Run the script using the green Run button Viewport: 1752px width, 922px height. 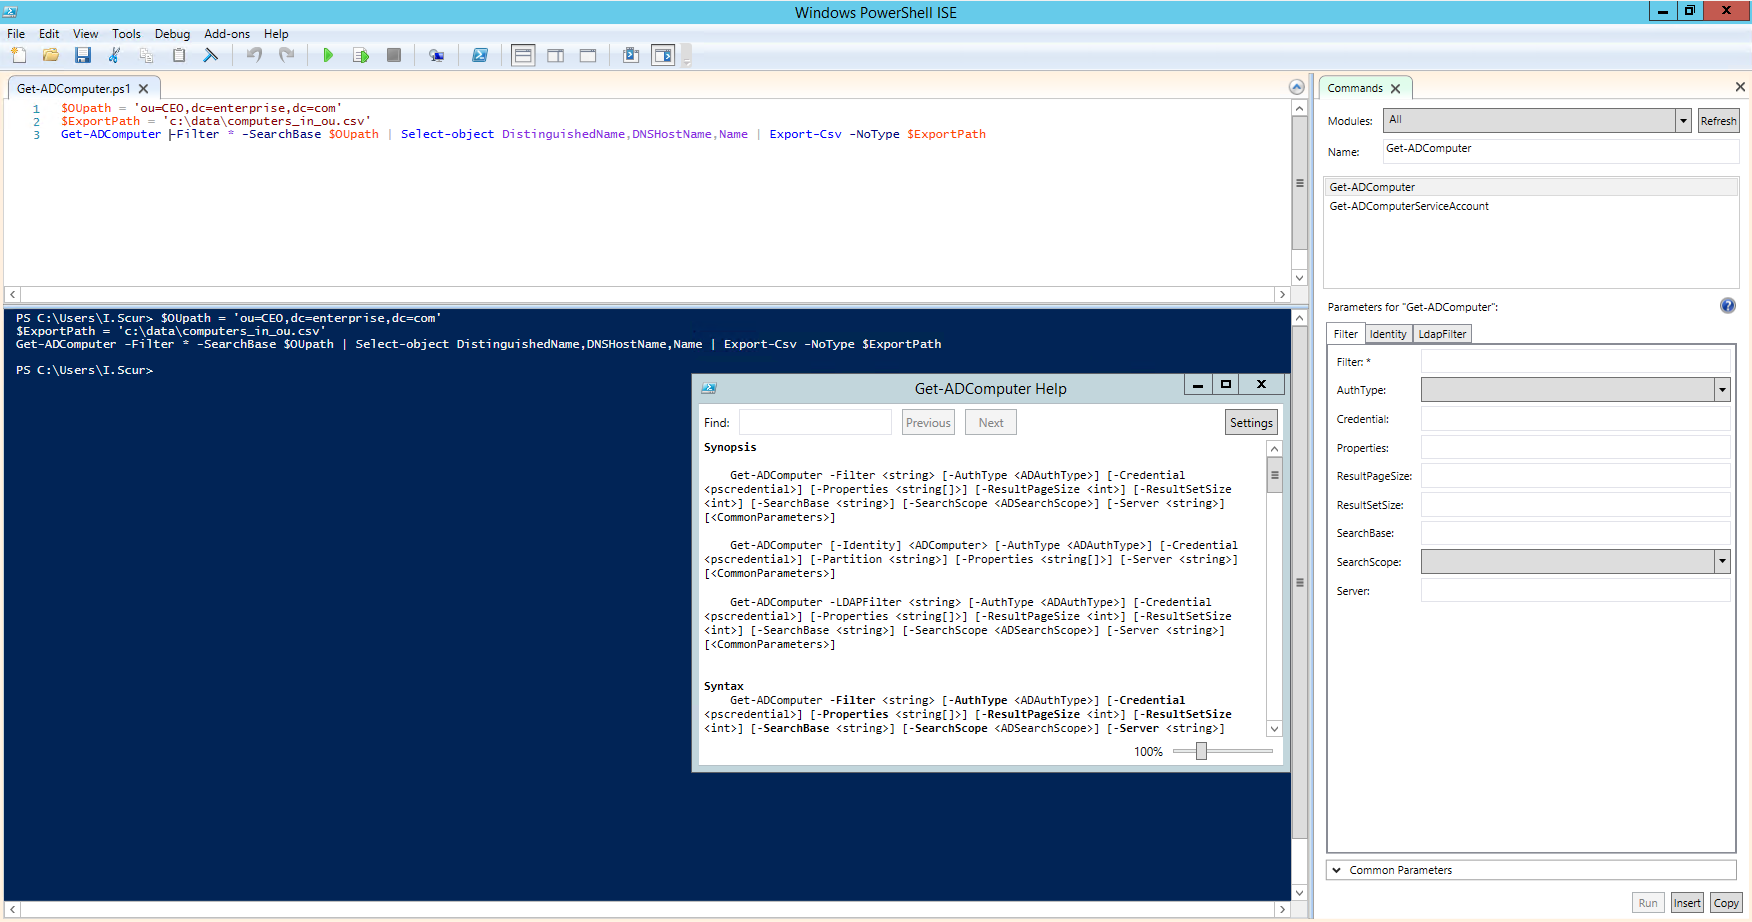tap(328, 55)
